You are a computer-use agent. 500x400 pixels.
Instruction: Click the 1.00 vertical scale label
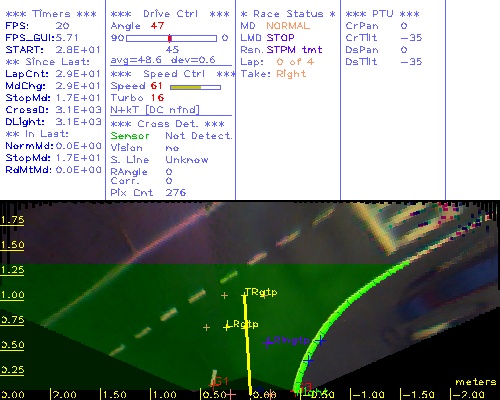(12, 295)
